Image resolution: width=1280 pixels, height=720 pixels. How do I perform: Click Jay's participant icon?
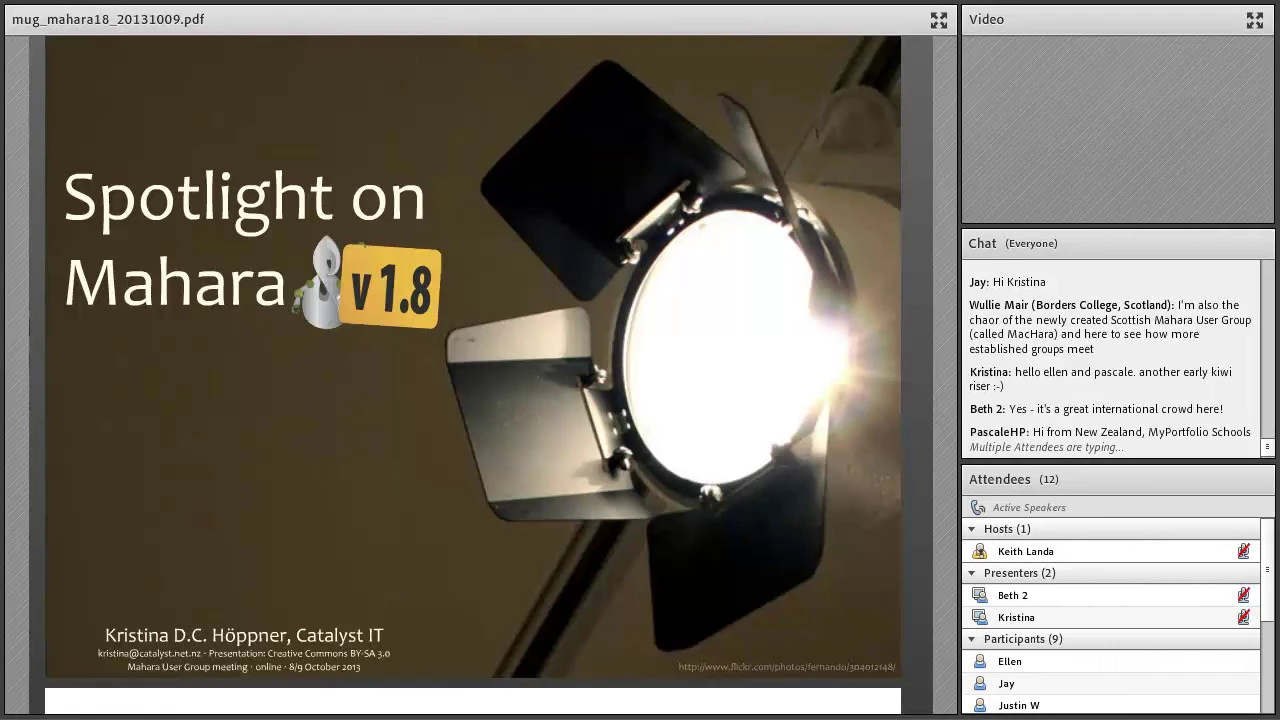(x=980, y=684)
